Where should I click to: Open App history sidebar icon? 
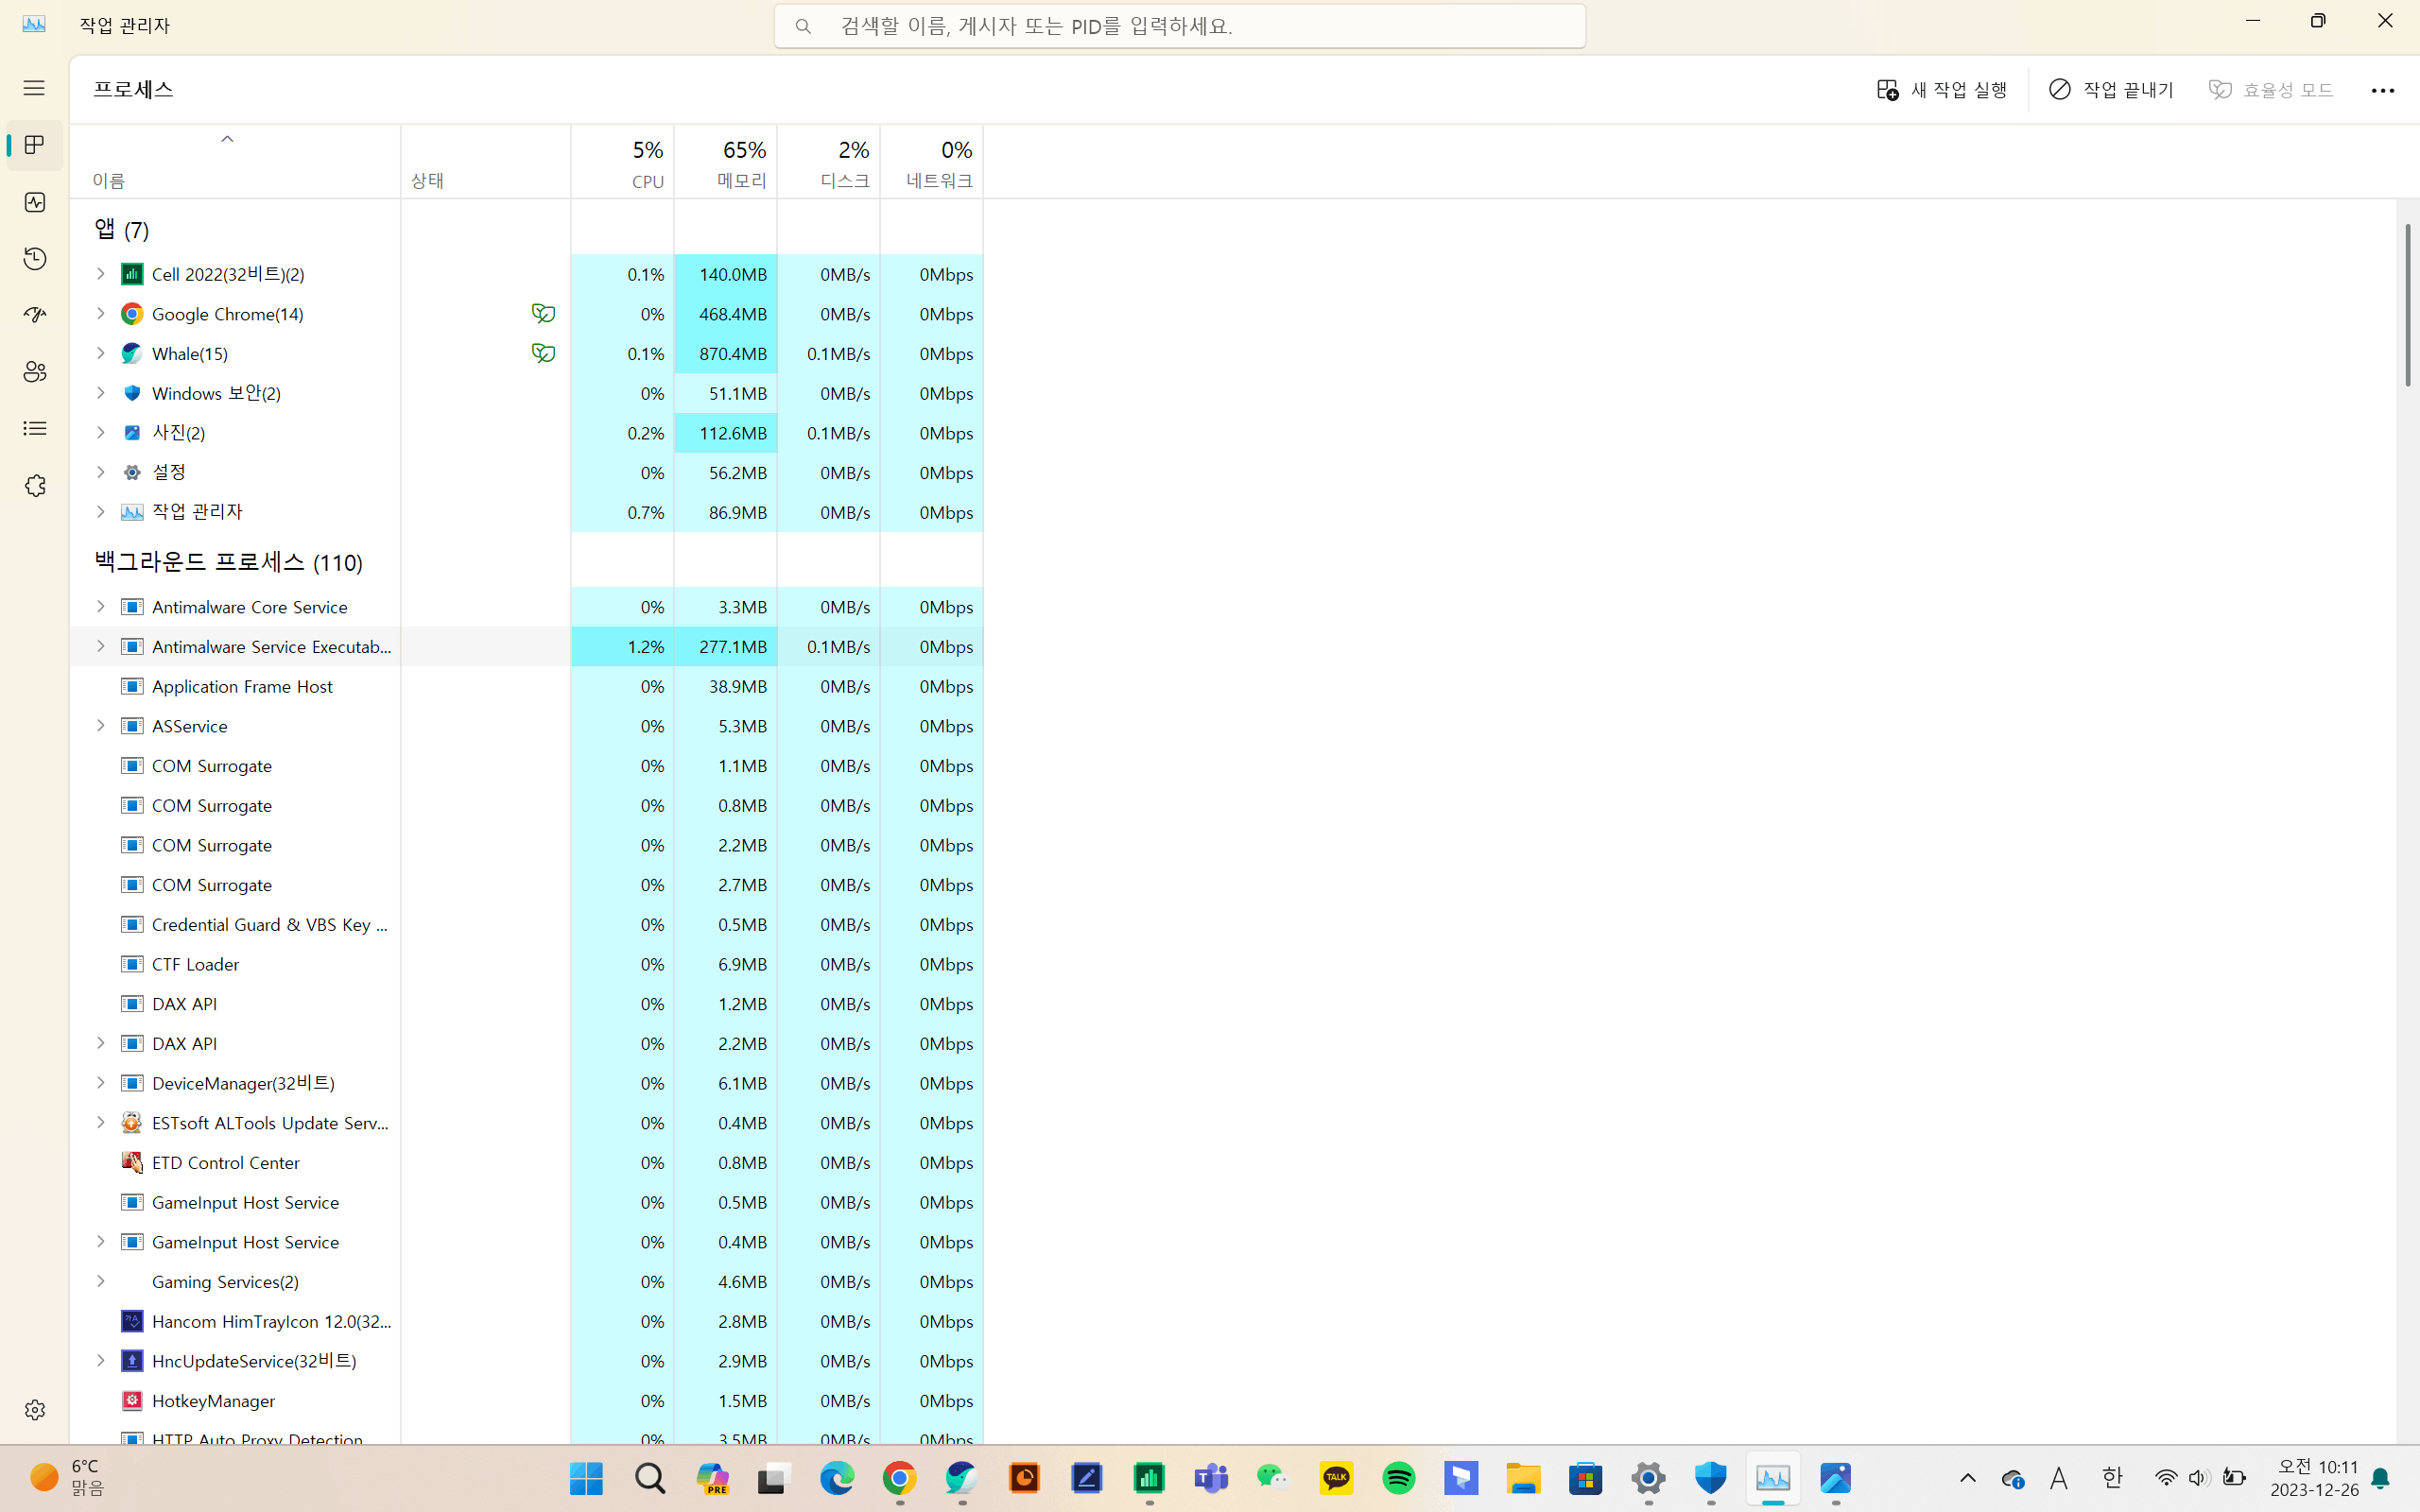point(35,259)
